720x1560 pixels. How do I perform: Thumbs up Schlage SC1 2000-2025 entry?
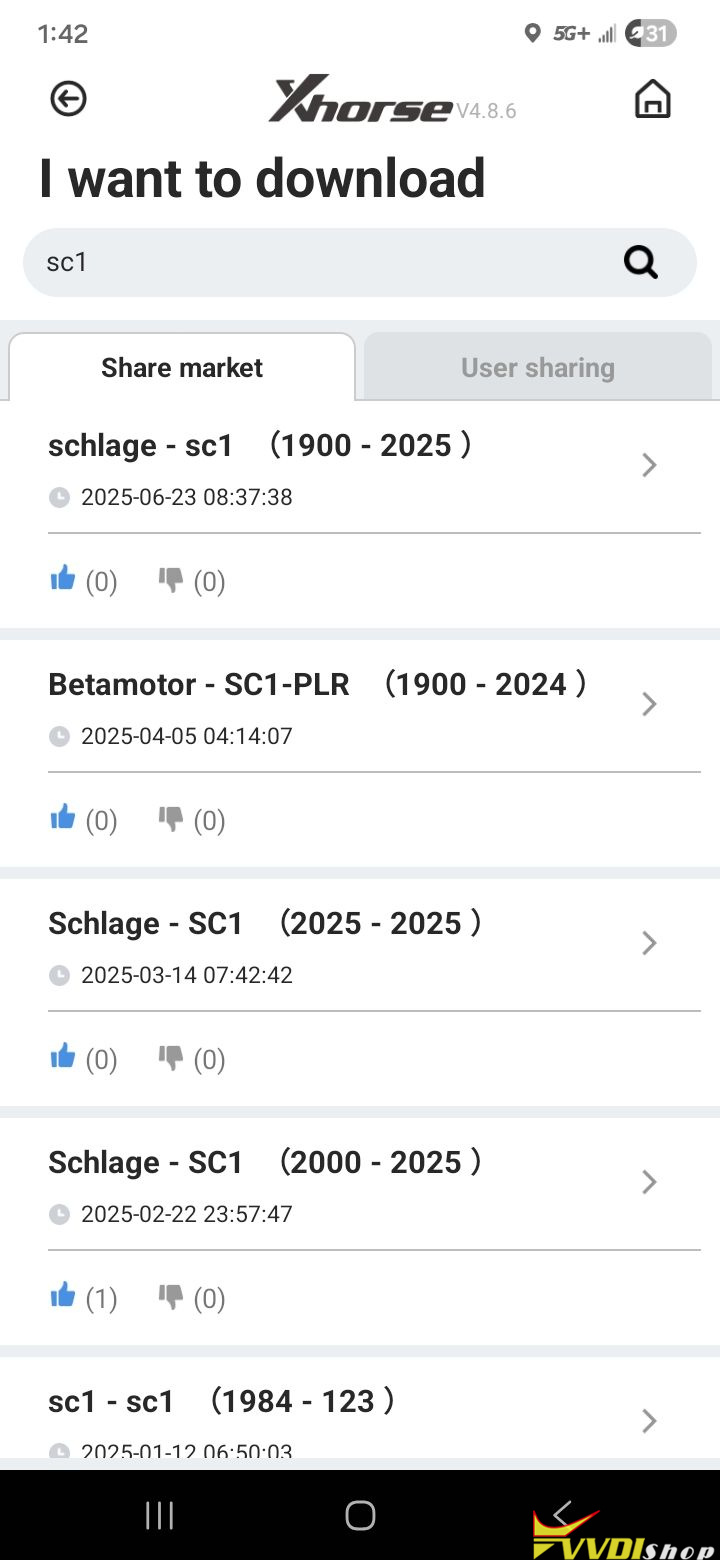pos(63,1296)
